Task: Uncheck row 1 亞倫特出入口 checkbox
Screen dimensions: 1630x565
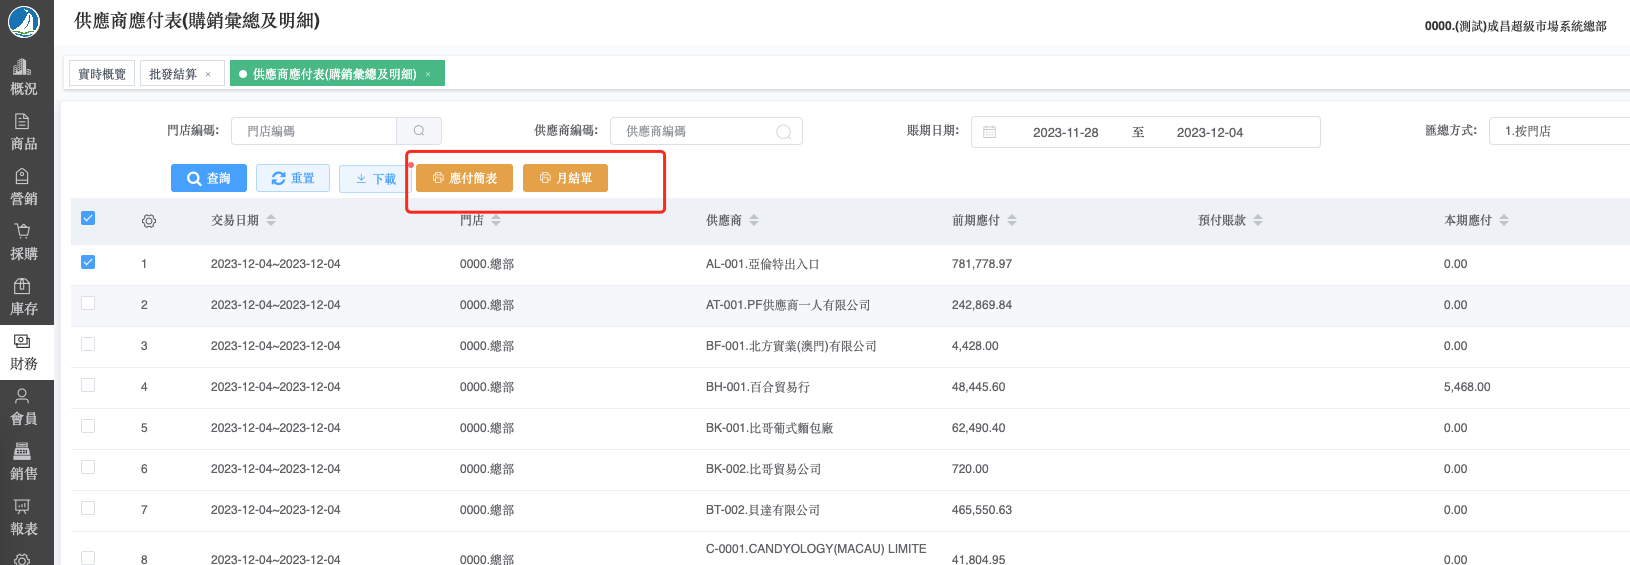Action: (x=88, y=262)
